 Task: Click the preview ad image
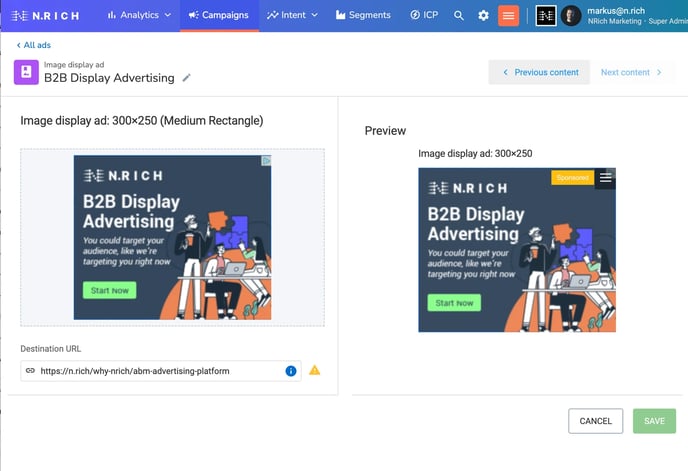click(517, 250)
